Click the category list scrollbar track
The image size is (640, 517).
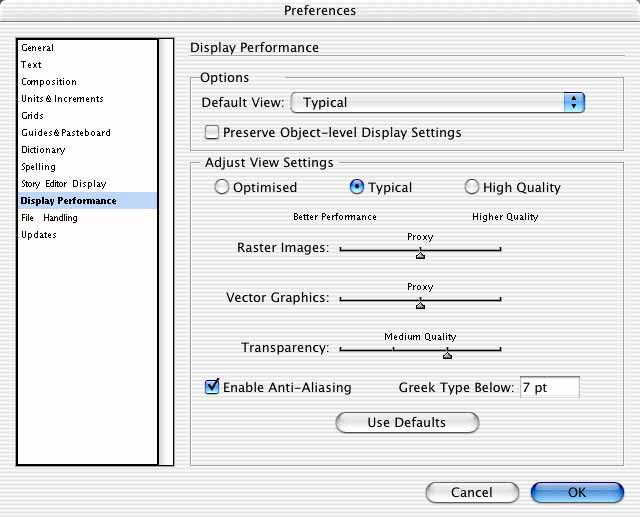166,252
